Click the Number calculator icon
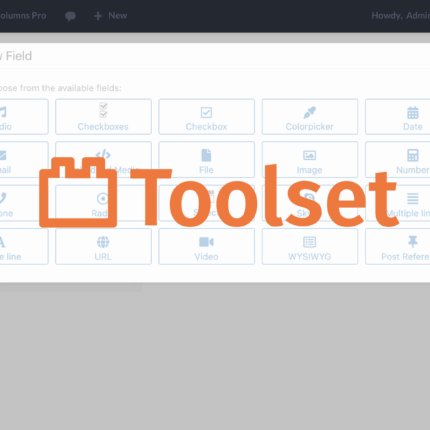The width and height of the screenshot is (430, 430). tap(413, 155)
